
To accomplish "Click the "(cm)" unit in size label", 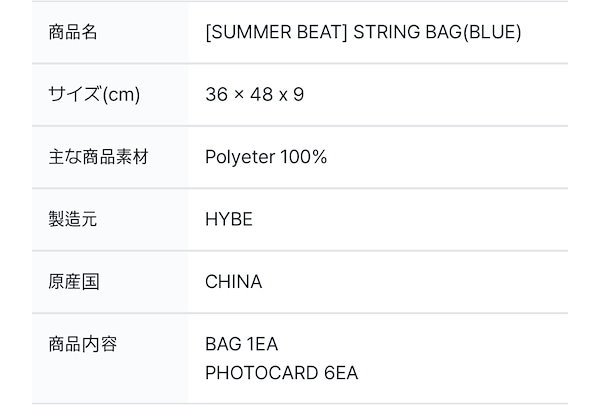I will coord(120,95).
